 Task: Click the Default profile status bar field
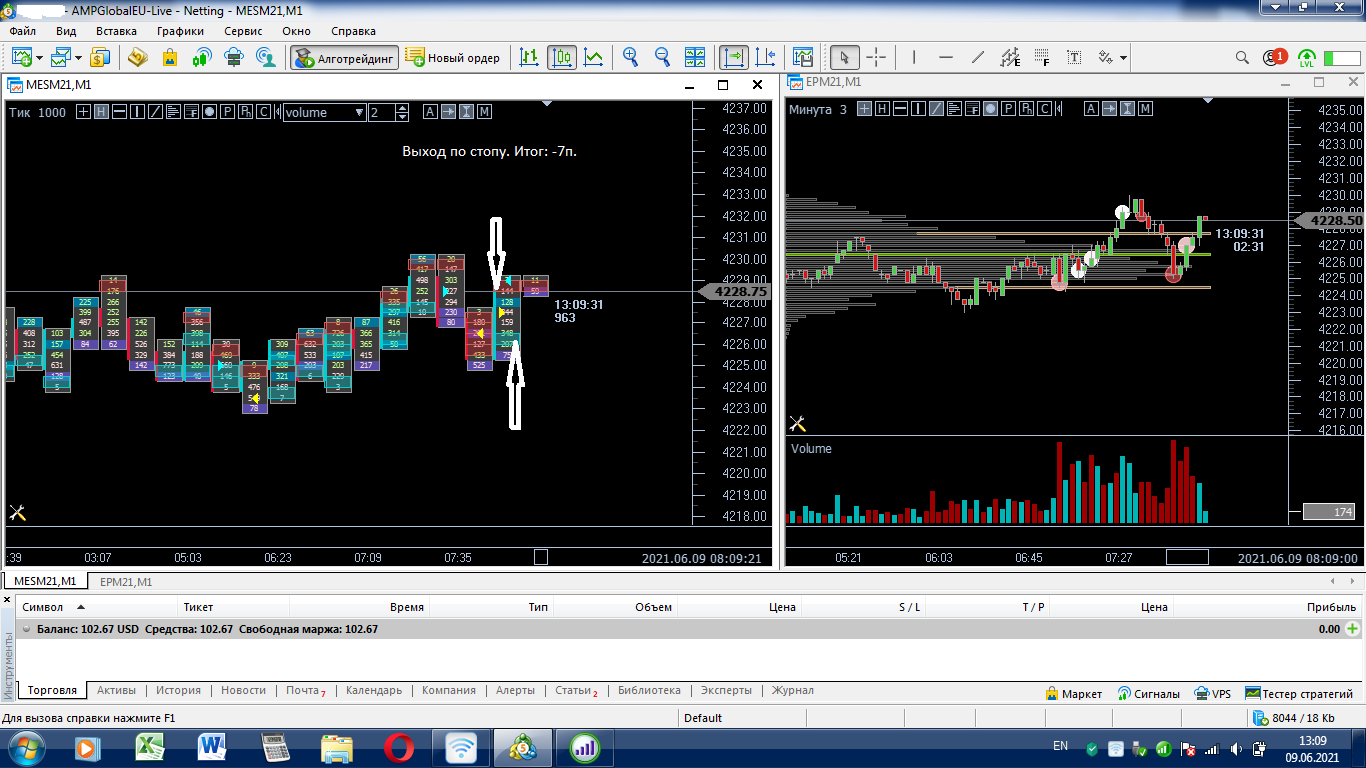pyautogui.click(x=704, y=718)
